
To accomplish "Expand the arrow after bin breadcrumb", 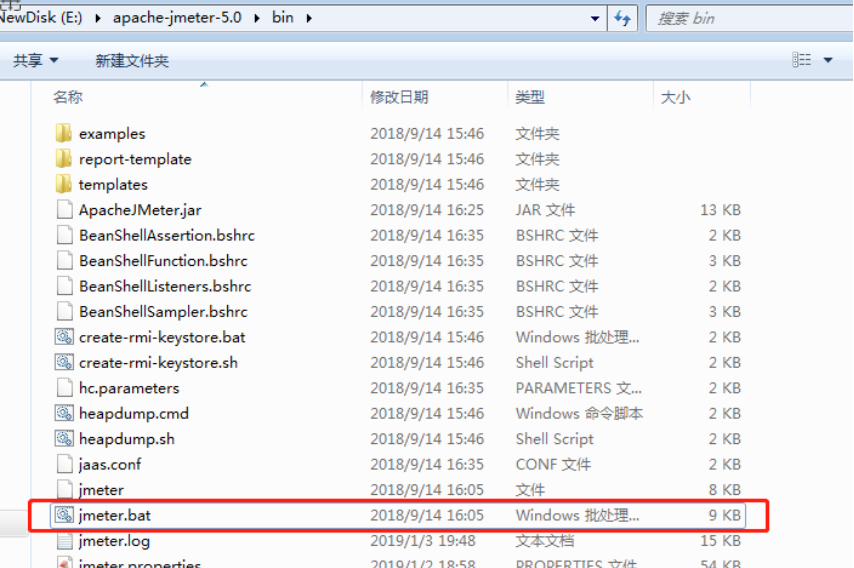I will 309,18.
